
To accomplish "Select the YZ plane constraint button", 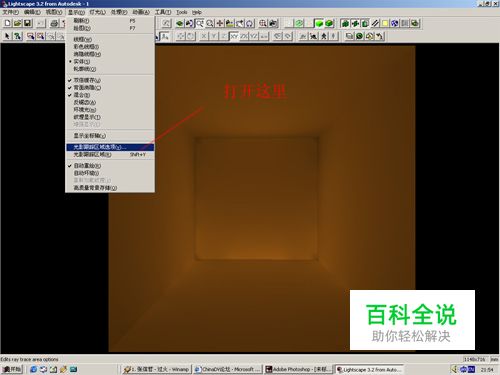I will (x=254, y=36).
